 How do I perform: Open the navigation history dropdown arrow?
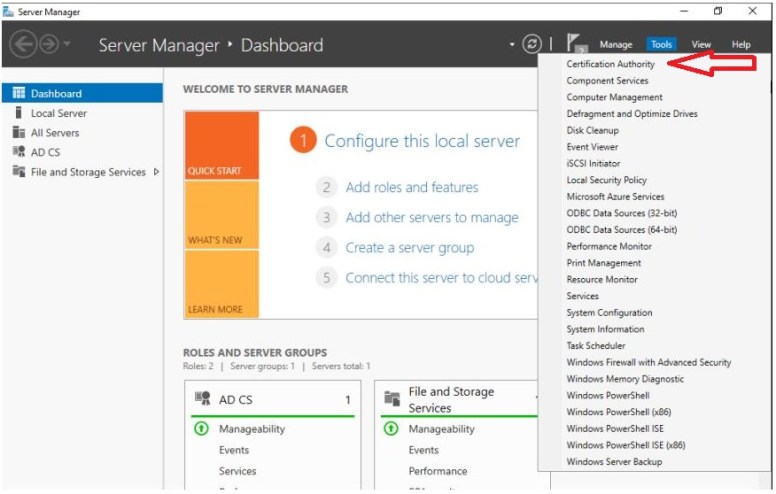click(x=67, y=45)
